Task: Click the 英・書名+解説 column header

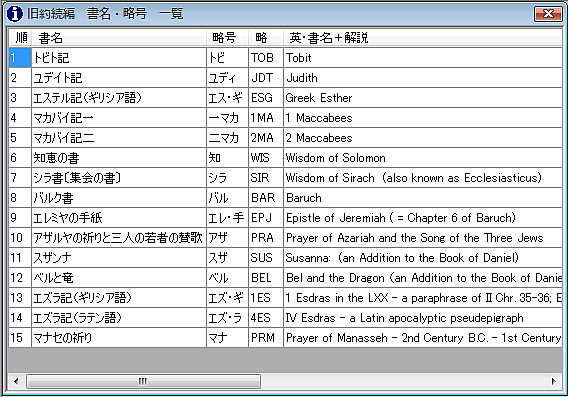Action: coord(422,37)
